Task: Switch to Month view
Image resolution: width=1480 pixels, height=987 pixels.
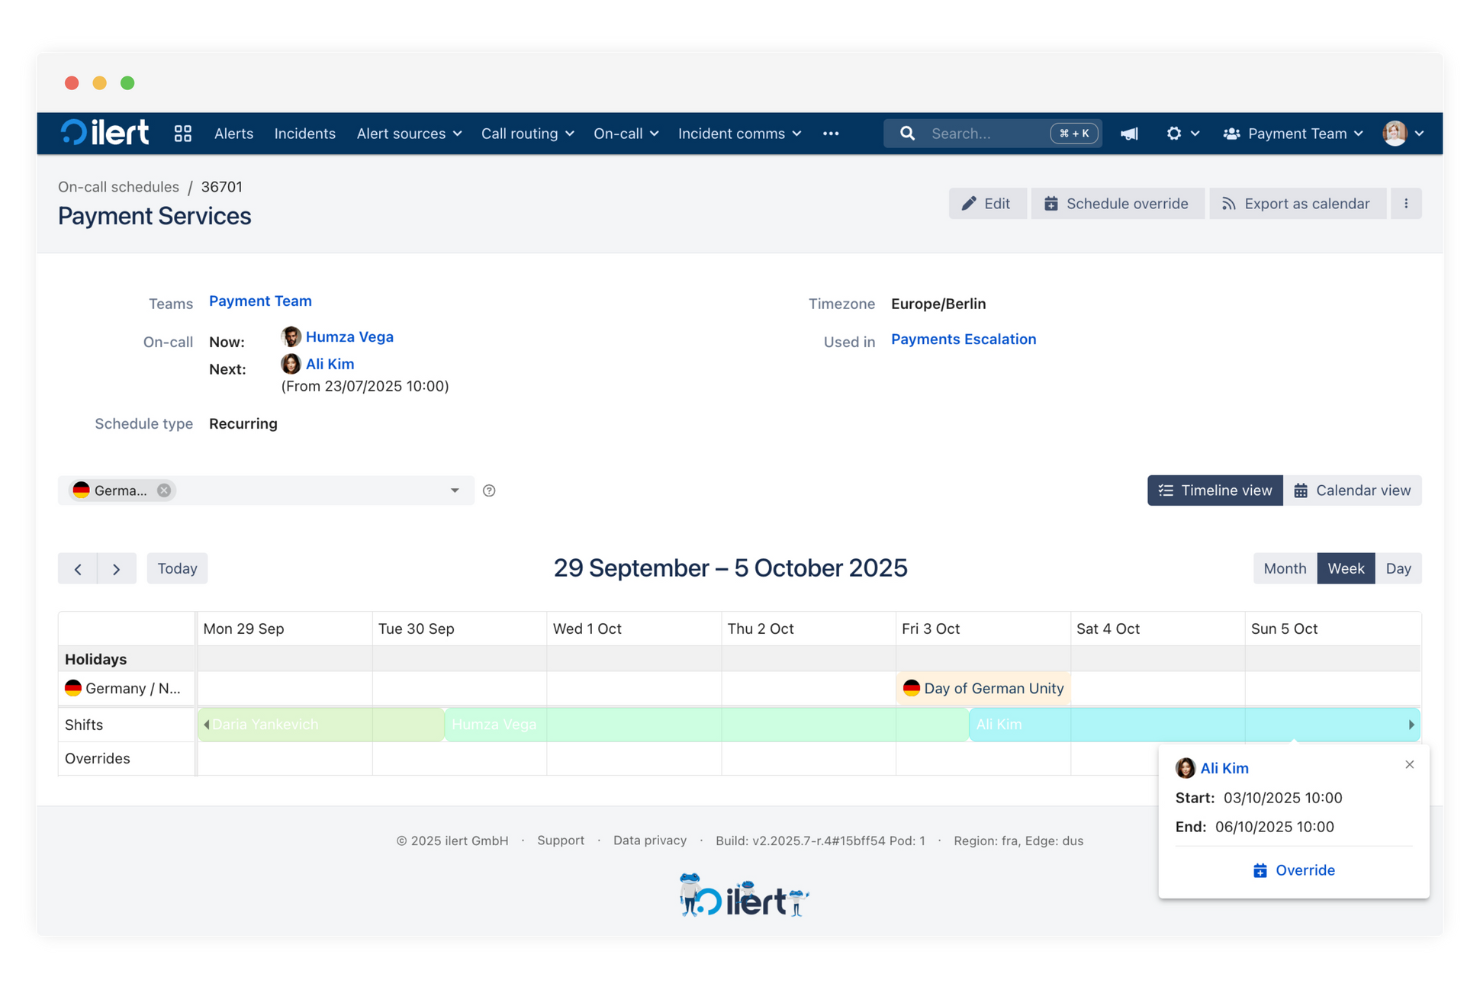Action: point(1284,568)
